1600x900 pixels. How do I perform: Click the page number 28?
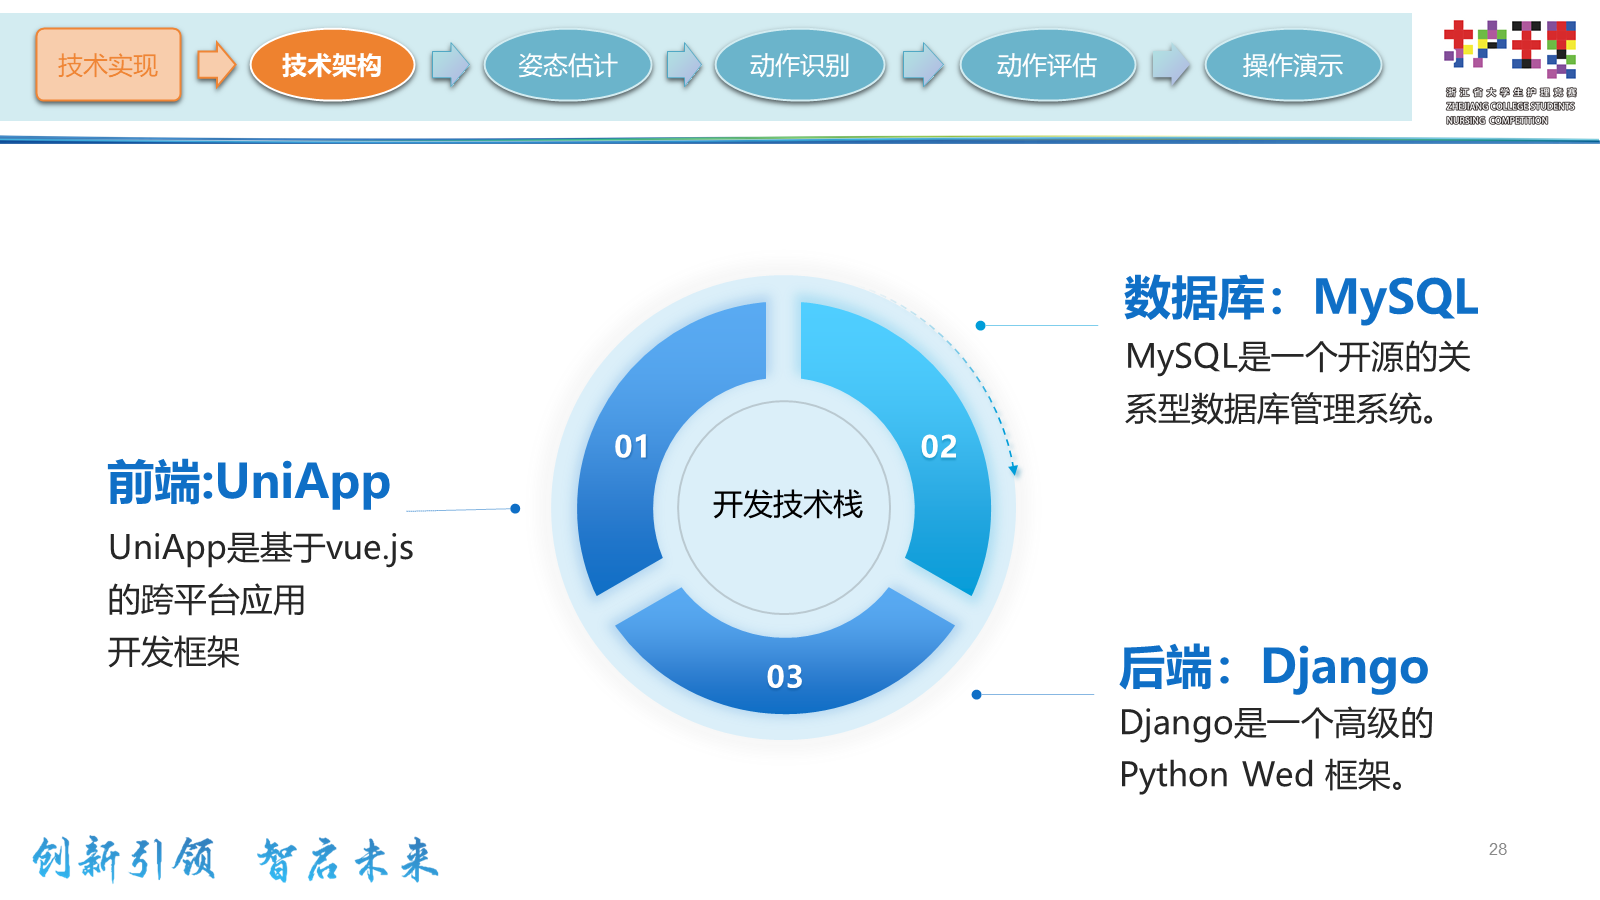(1498, 849)
